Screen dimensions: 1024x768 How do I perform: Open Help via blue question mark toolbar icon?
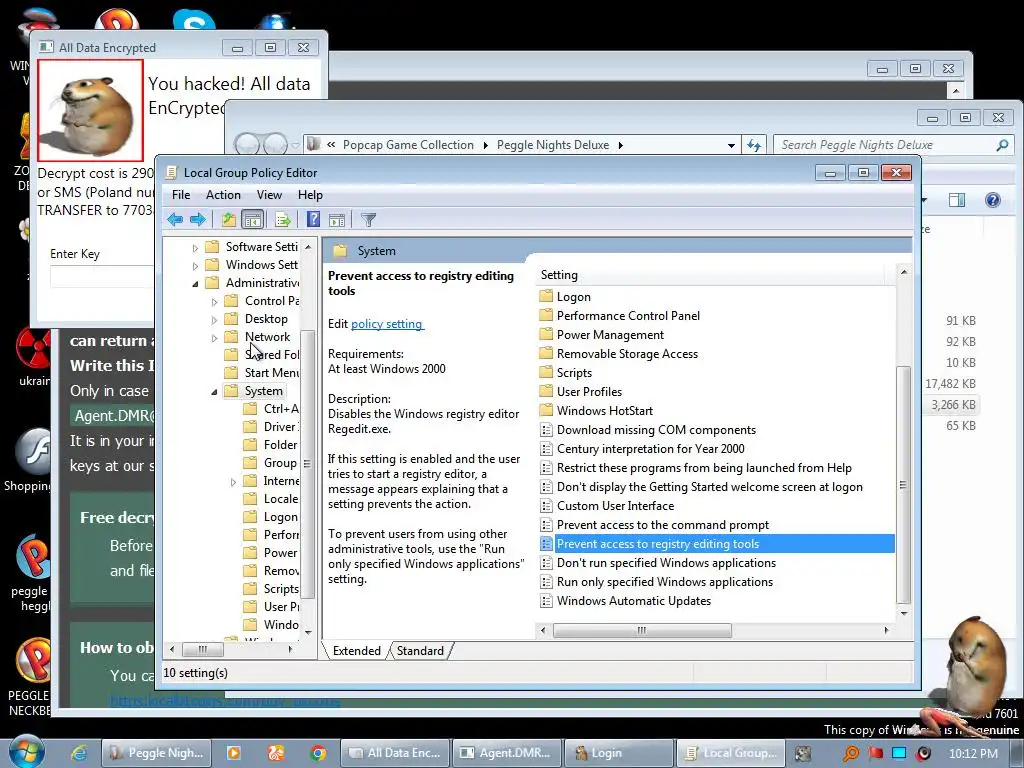[313, 220]
